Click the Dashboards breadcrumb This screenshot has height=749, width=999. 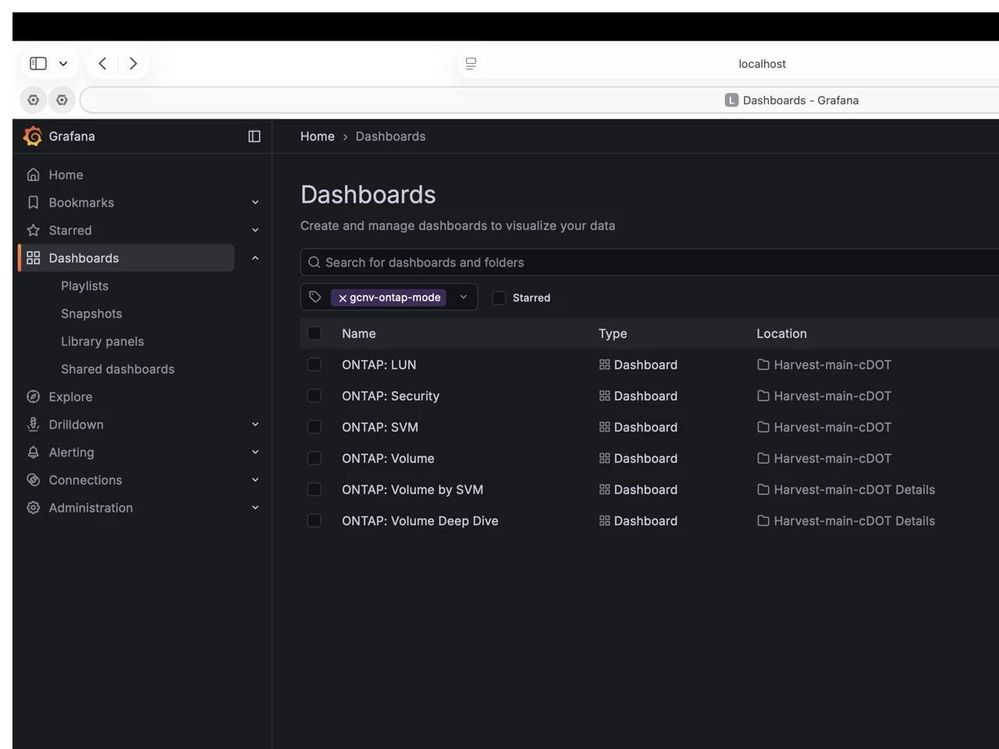[x=391, y=136]
